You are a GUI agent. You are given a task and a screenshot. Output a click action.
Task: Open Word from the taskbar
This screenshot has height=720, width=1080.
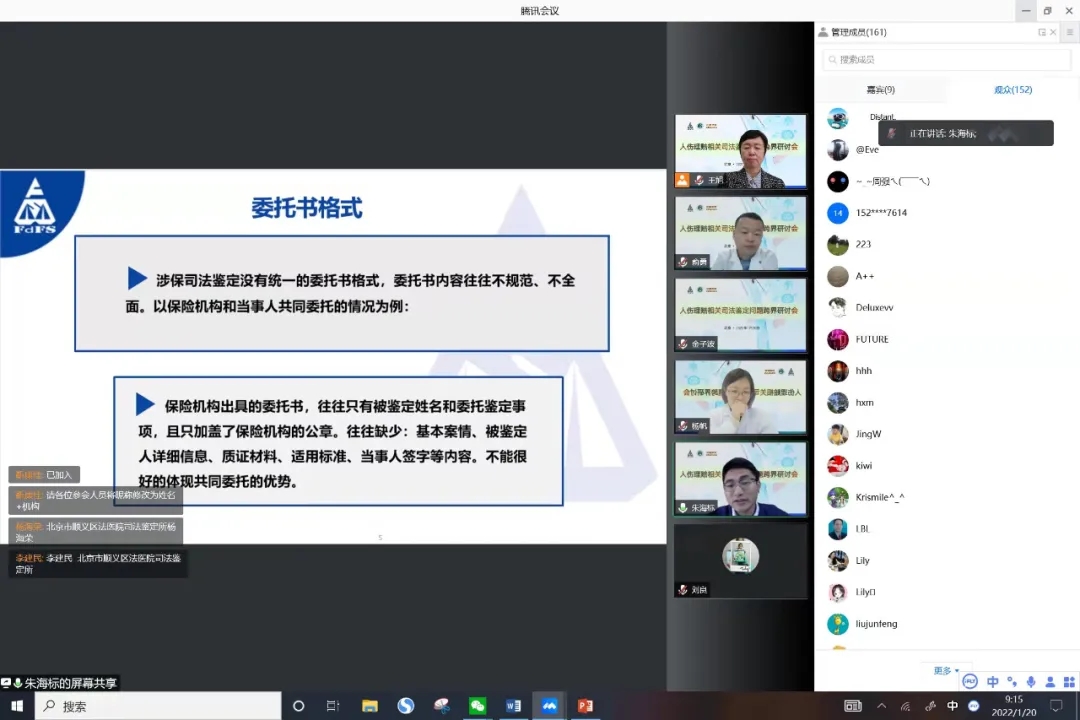point(513,706)
